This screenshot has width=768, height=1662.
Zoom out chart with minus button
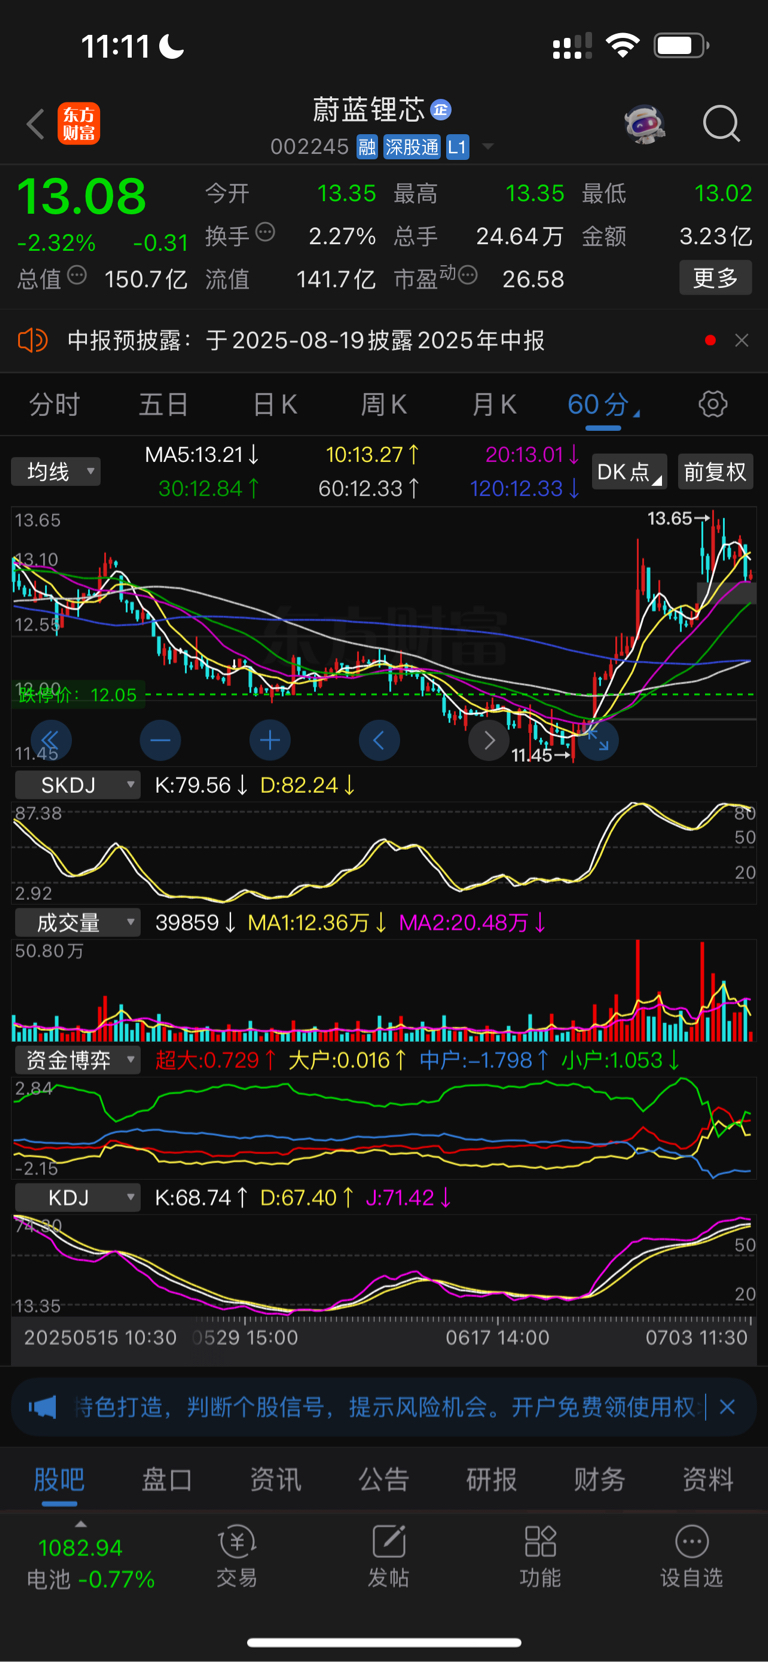point(160,741)
